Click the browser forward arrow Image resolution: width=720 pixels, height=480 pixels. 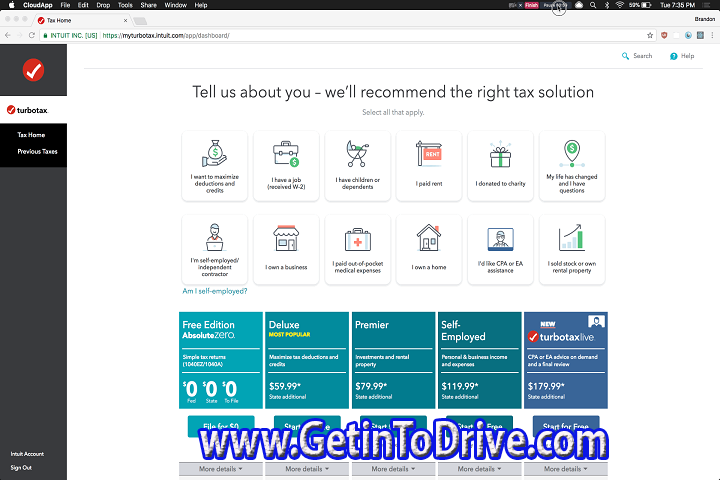click(19, 35)
